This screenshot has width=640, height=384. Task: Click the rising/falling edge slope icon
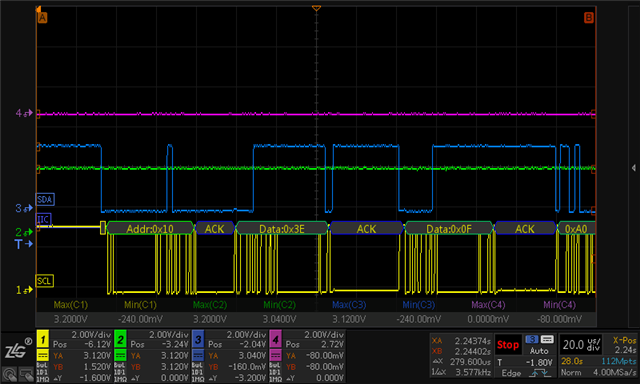pos(540,373)
